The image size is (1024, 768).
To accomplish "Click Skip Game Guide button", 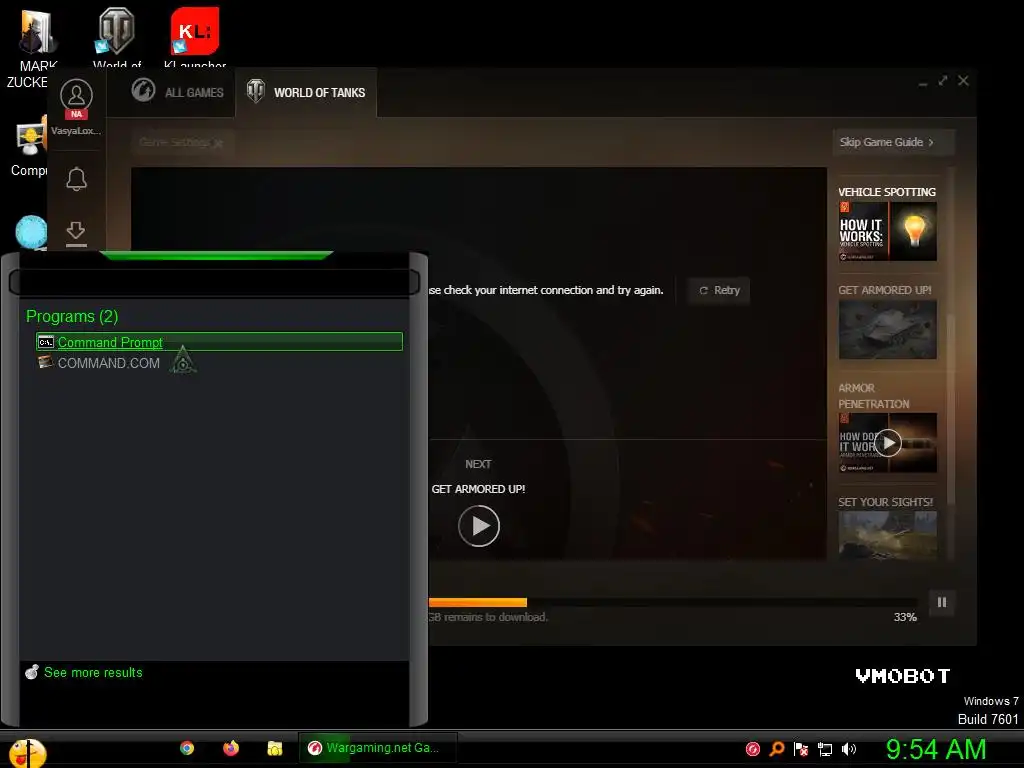I will 893,142.
